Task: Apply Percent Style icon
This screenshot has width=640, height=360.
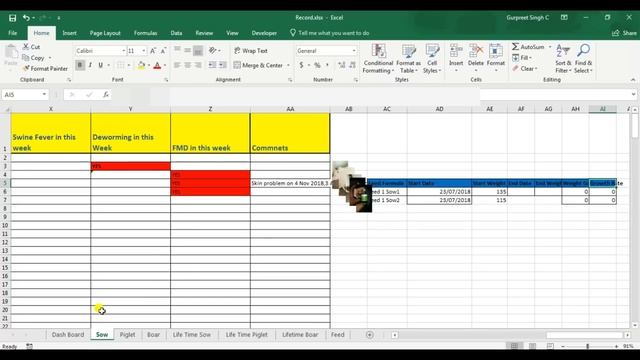Action: [317, 65]
